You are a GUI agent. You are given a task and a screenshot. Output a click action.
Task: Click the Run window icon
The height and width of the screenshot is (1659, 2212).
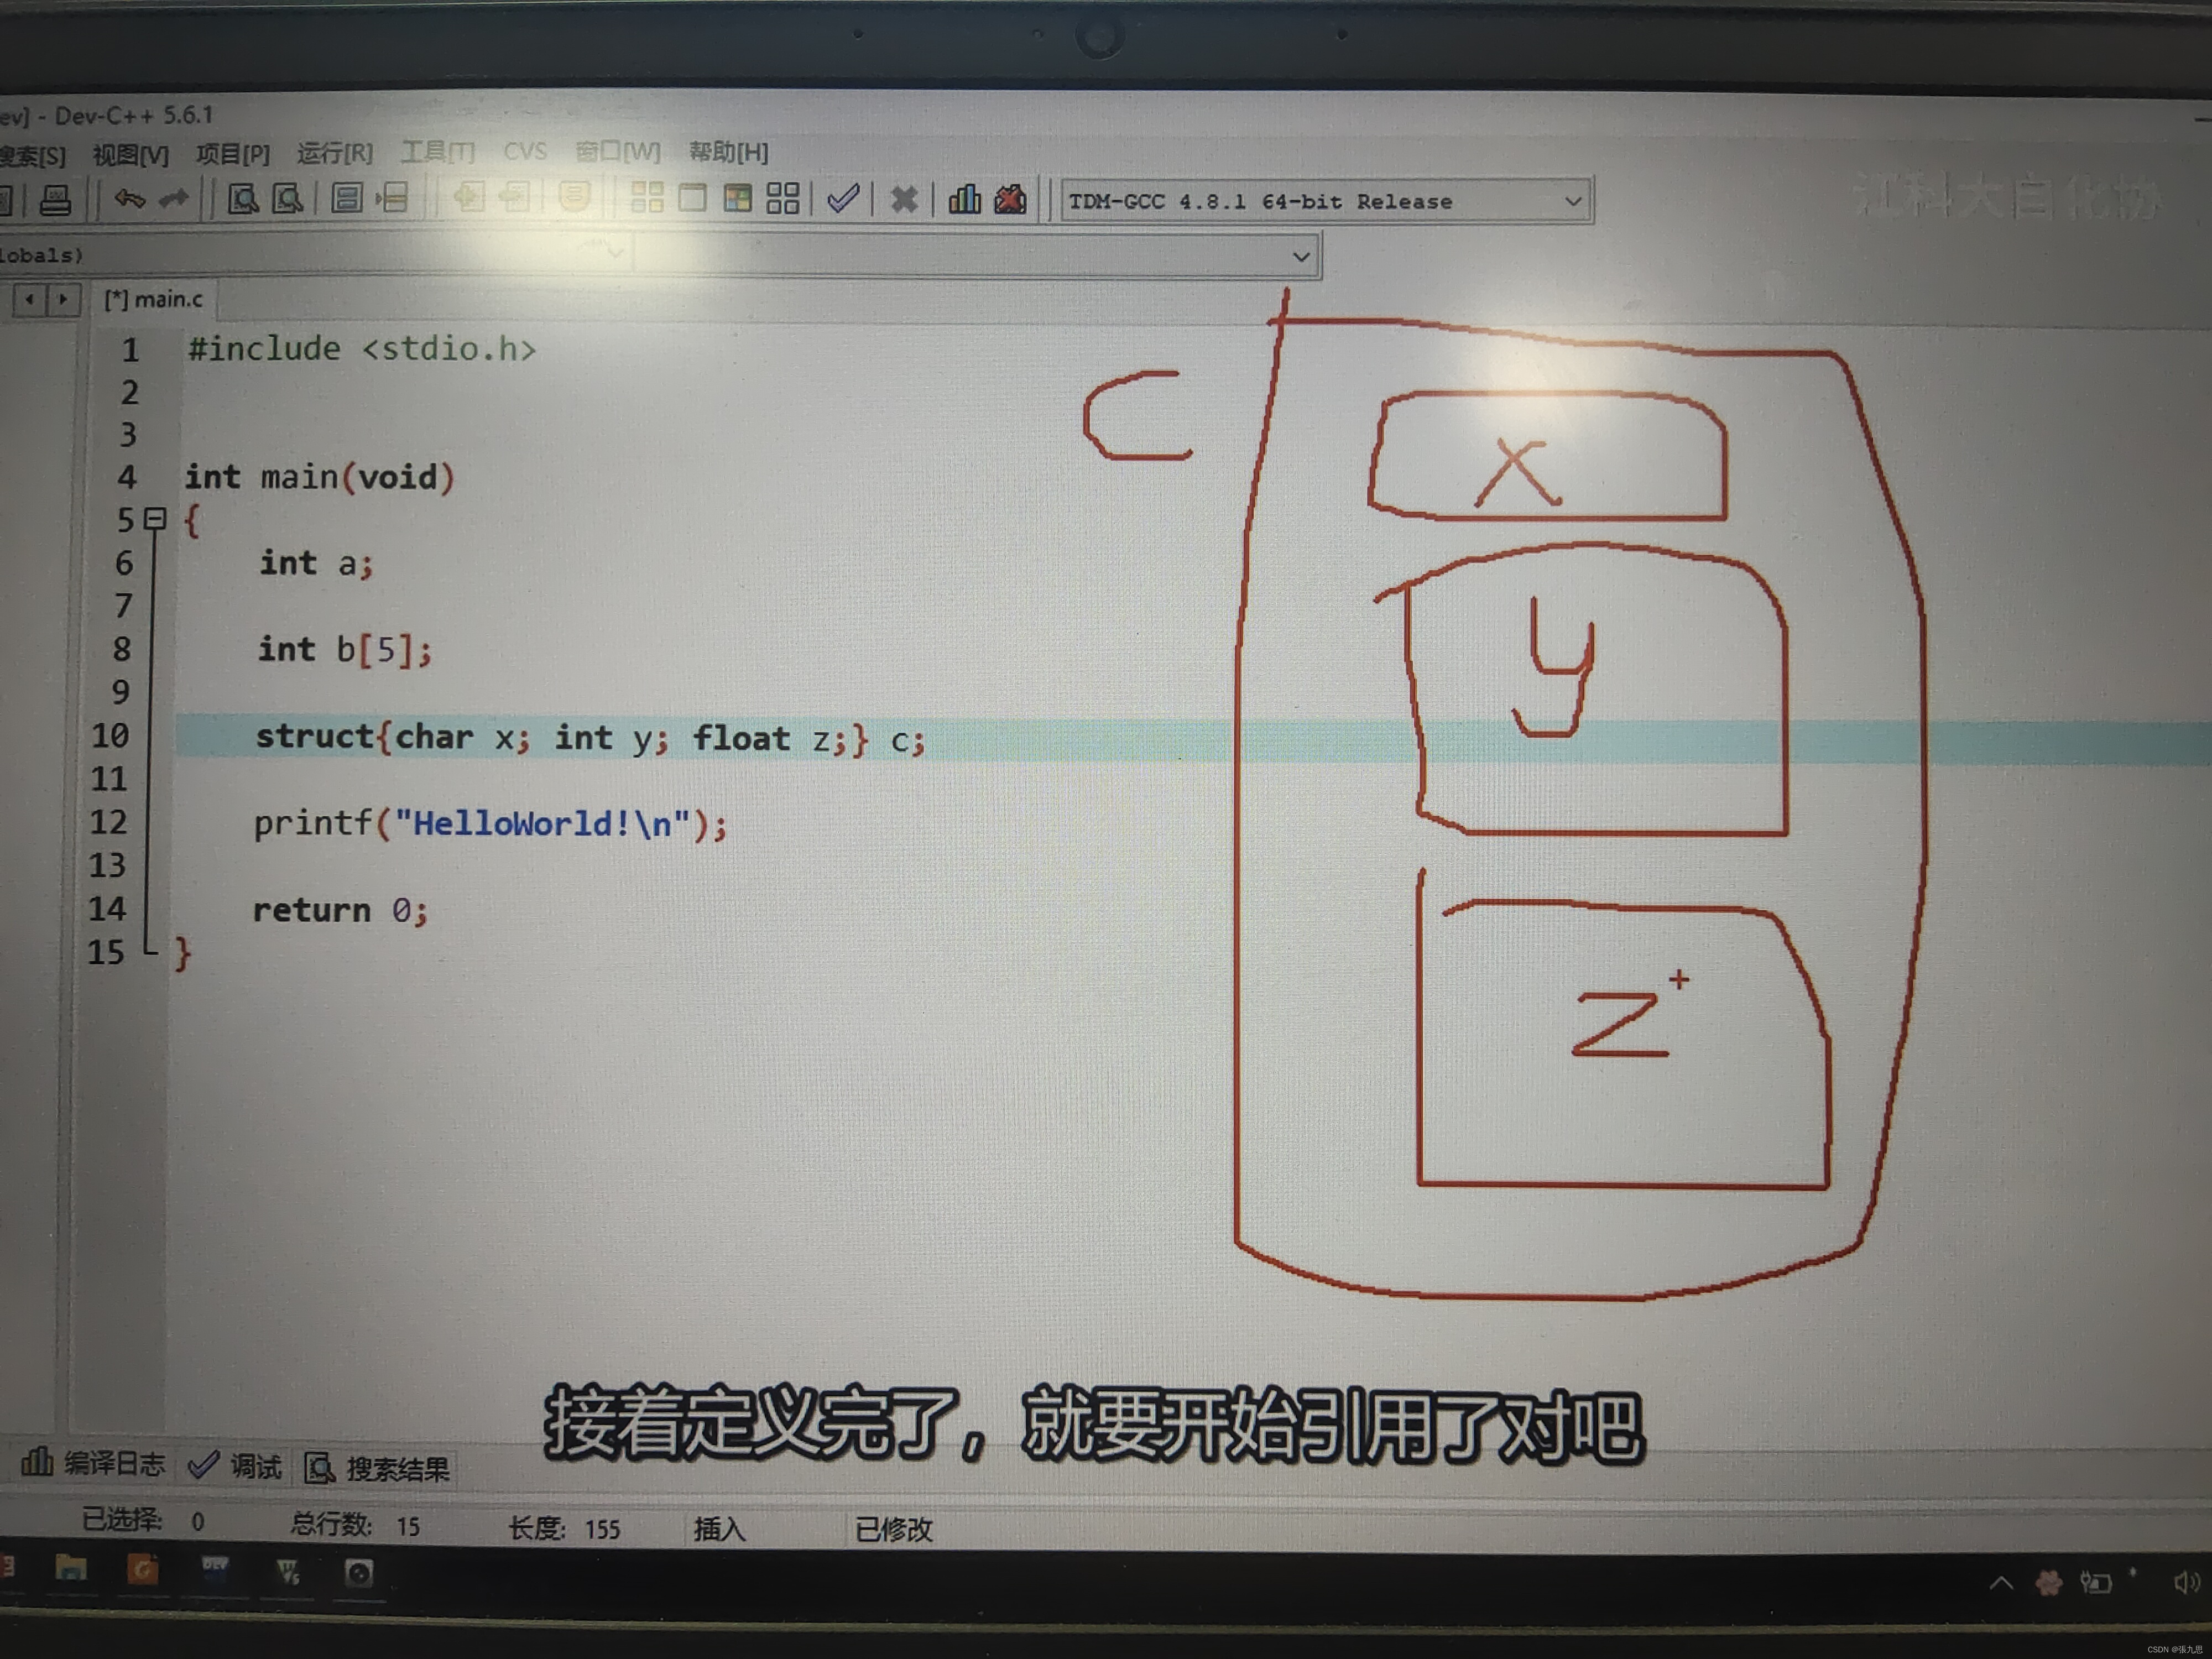tap(692, 198)
